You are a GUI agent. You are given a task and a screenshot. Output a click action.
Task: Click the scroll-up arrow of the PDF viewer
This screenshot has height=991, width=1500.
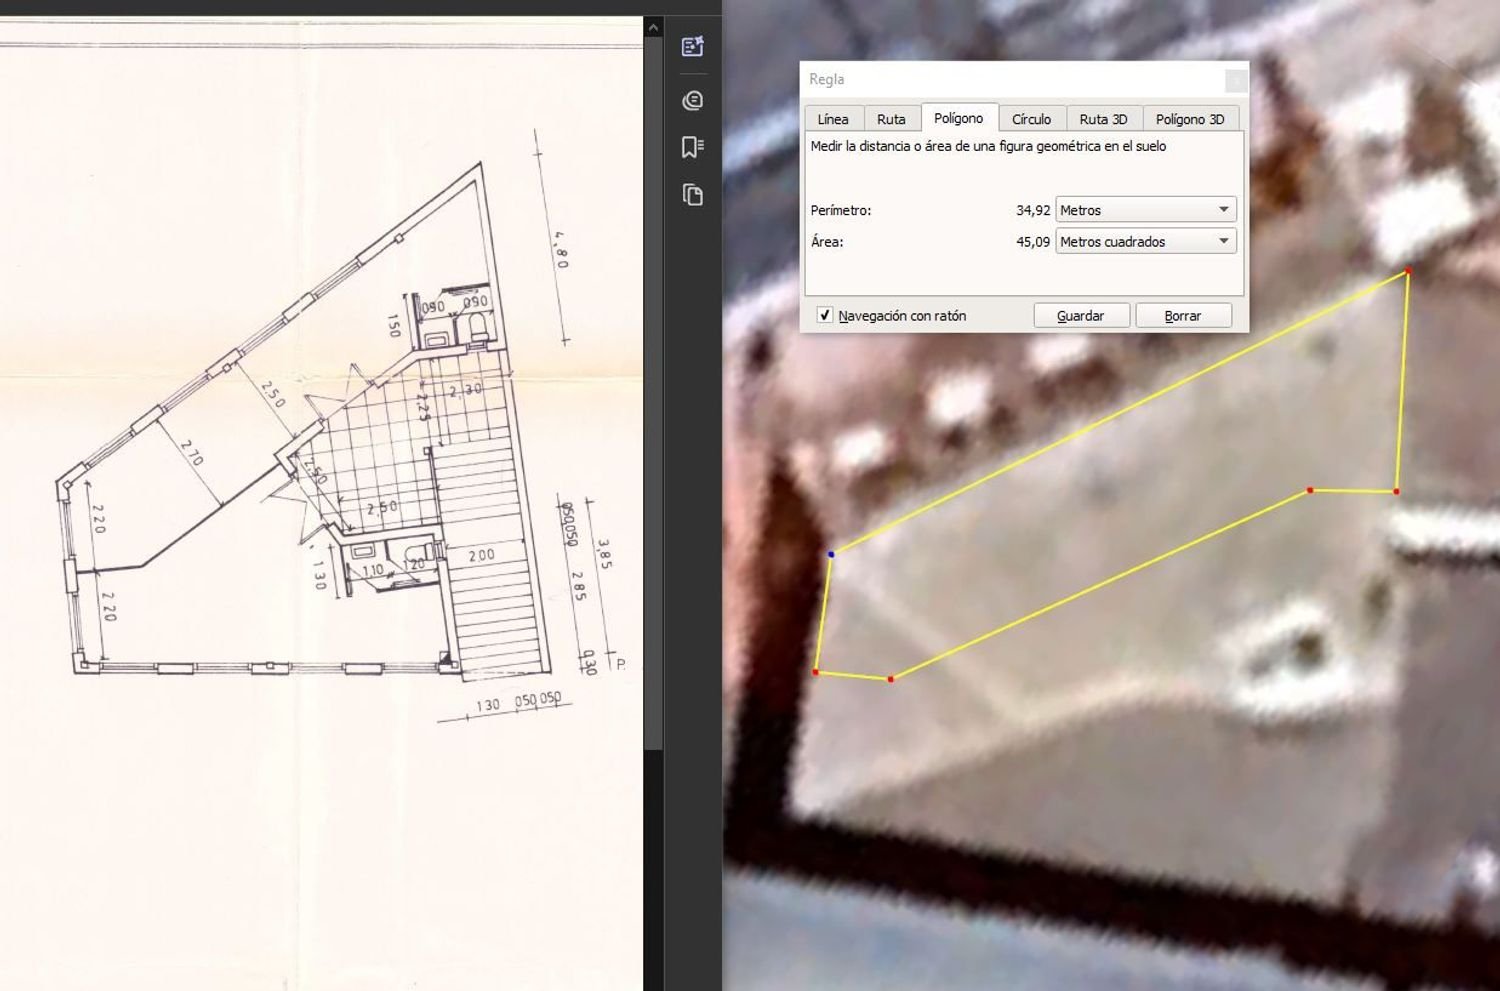tap(653, 28)
